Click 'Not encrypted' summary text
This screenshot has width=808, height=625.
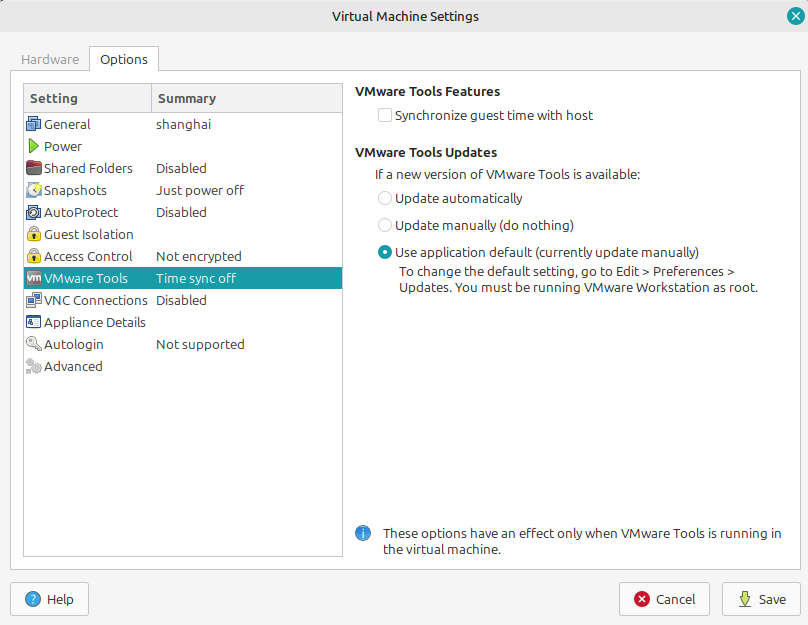point(199,256)
